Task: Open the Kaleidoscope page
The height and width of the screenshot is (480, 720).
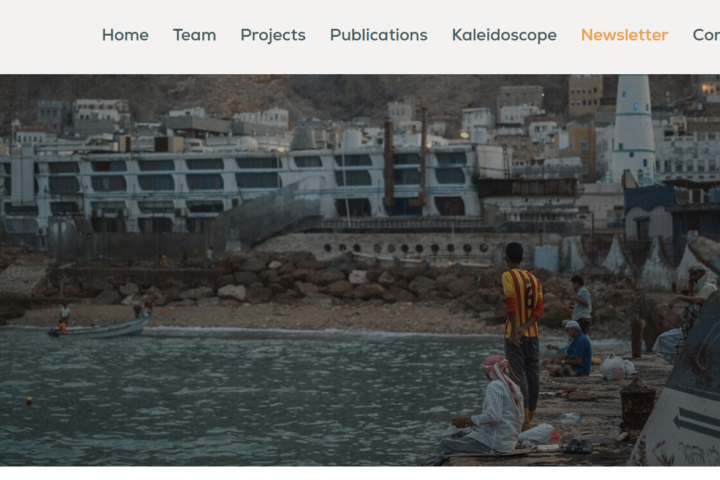Action: pos(504,35)
